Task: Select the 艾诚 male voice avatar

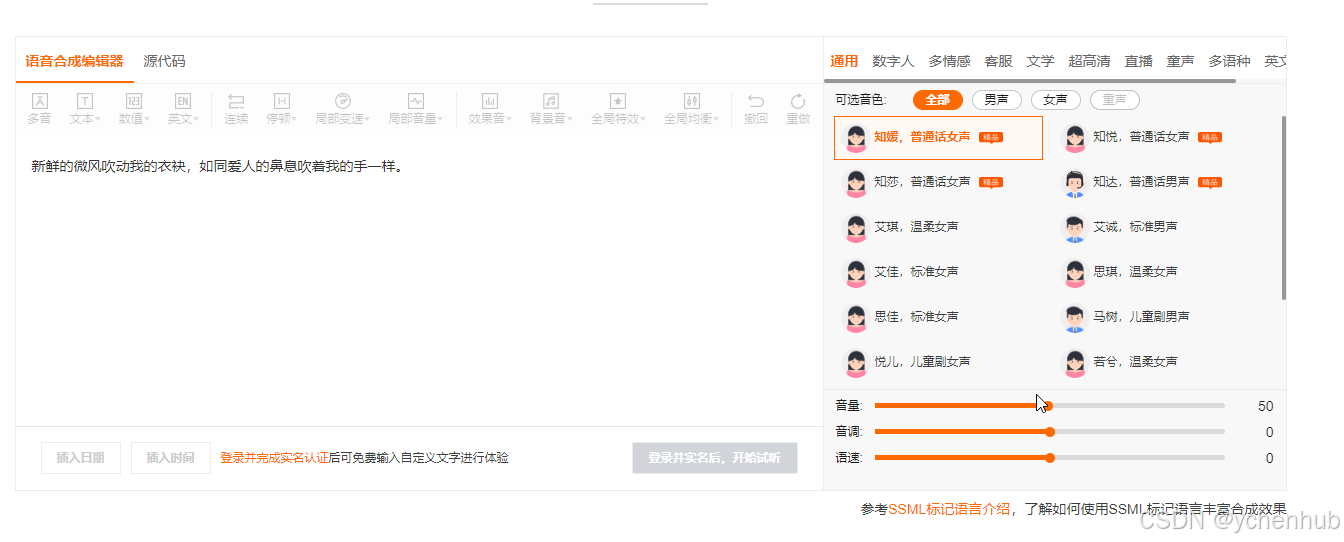Action: pyautogui.click(x=1075, y=228)
